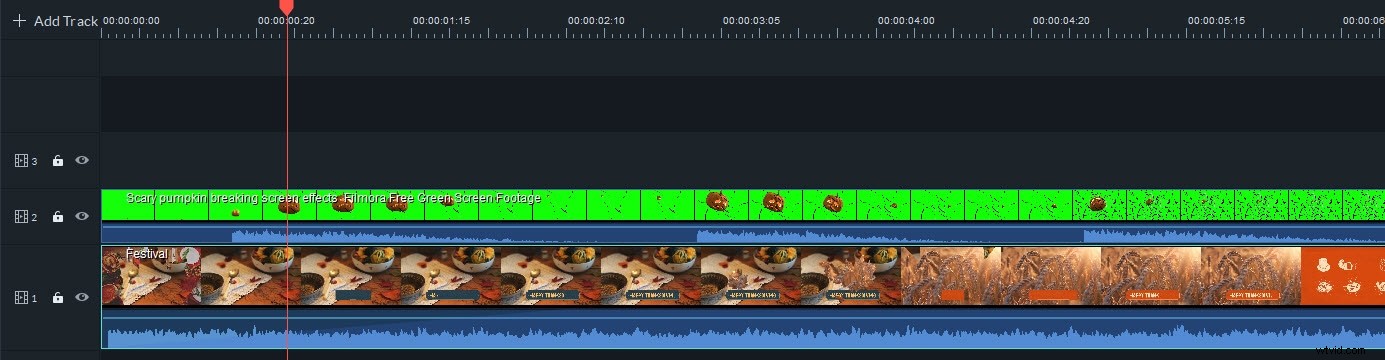The image size is (1385, 360).
Task: Lock track 1 with the padlock icon
Action: pos(58,297)
